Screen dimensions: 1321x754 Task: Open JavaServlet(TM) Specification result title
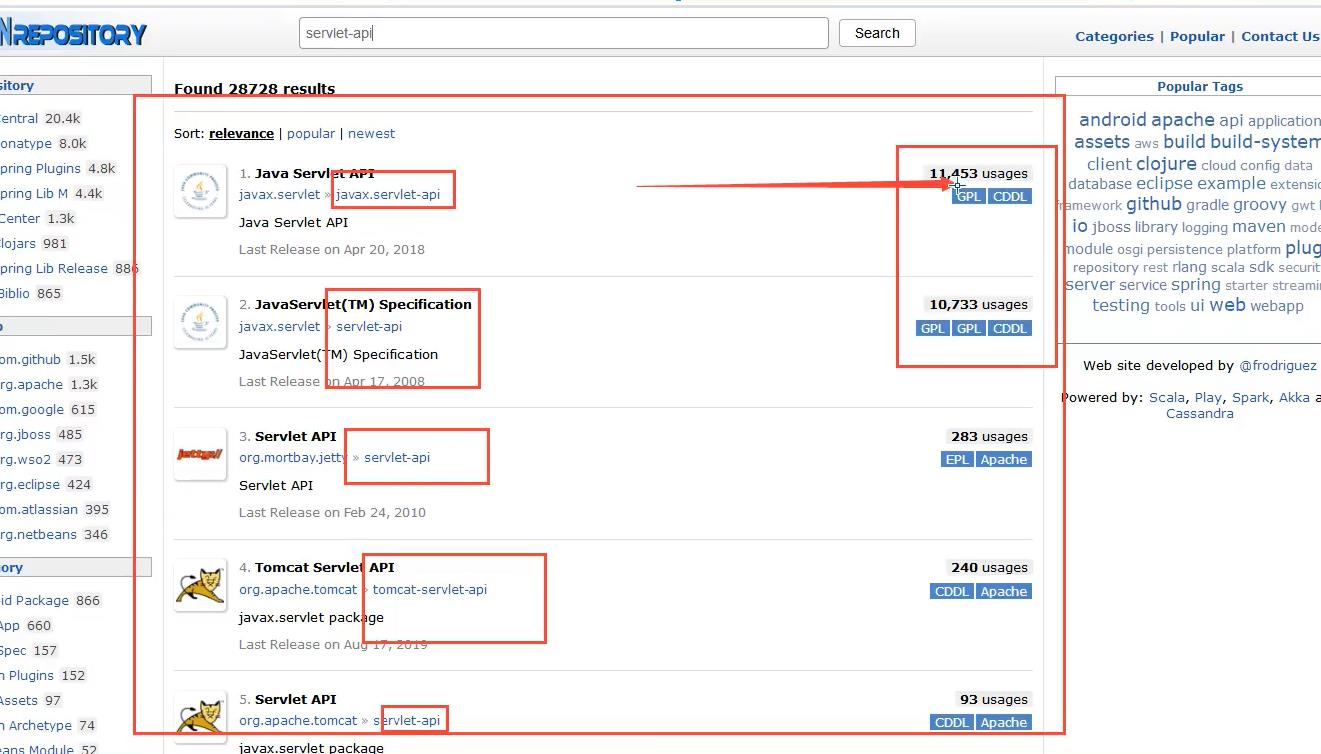pos(363,304)
